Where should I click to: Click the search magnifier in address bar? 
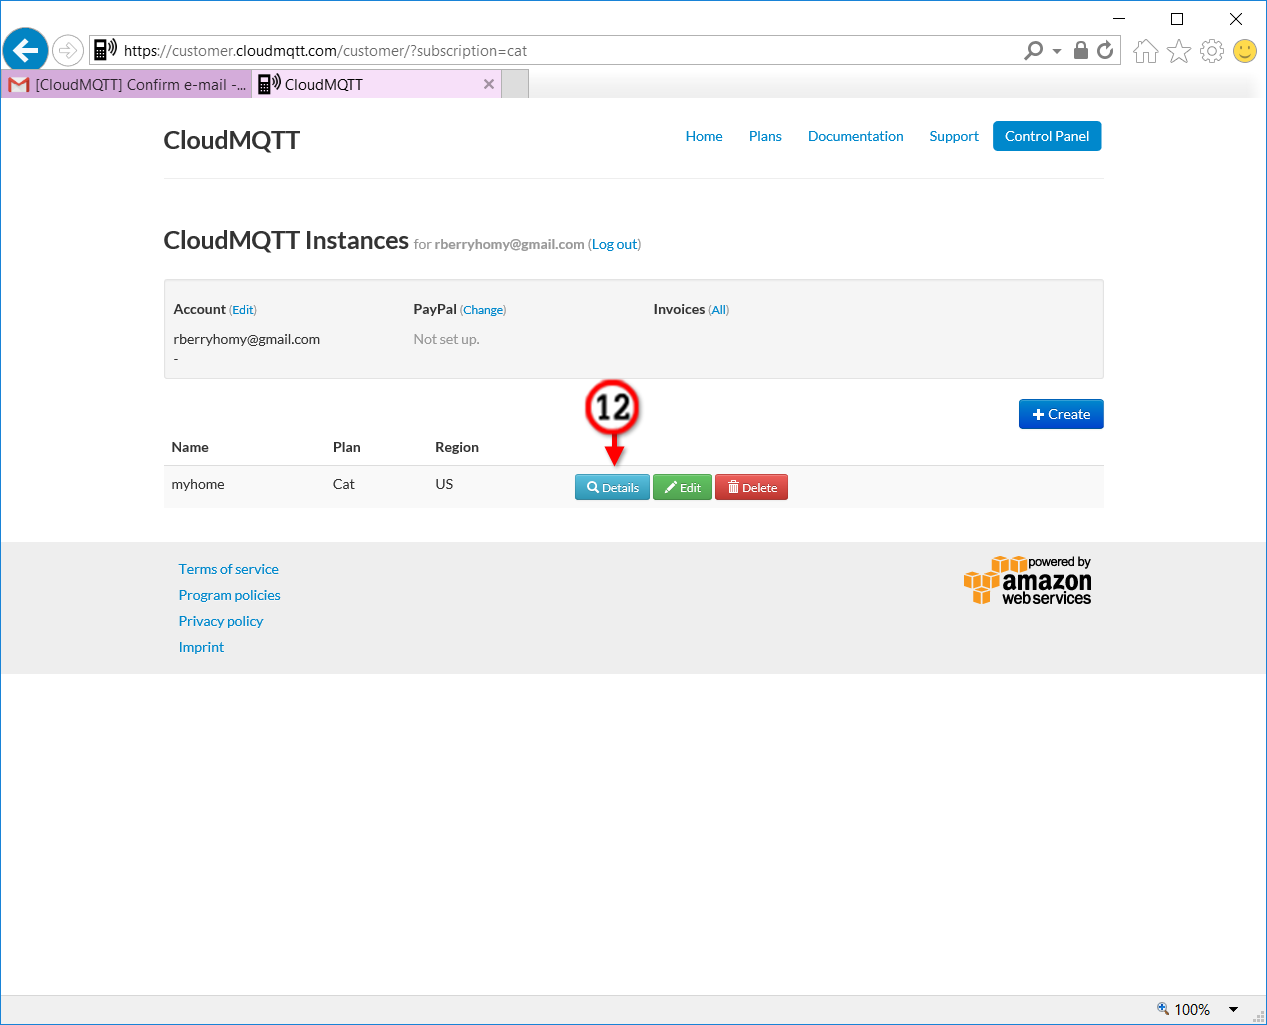[x=1034, y=50]
